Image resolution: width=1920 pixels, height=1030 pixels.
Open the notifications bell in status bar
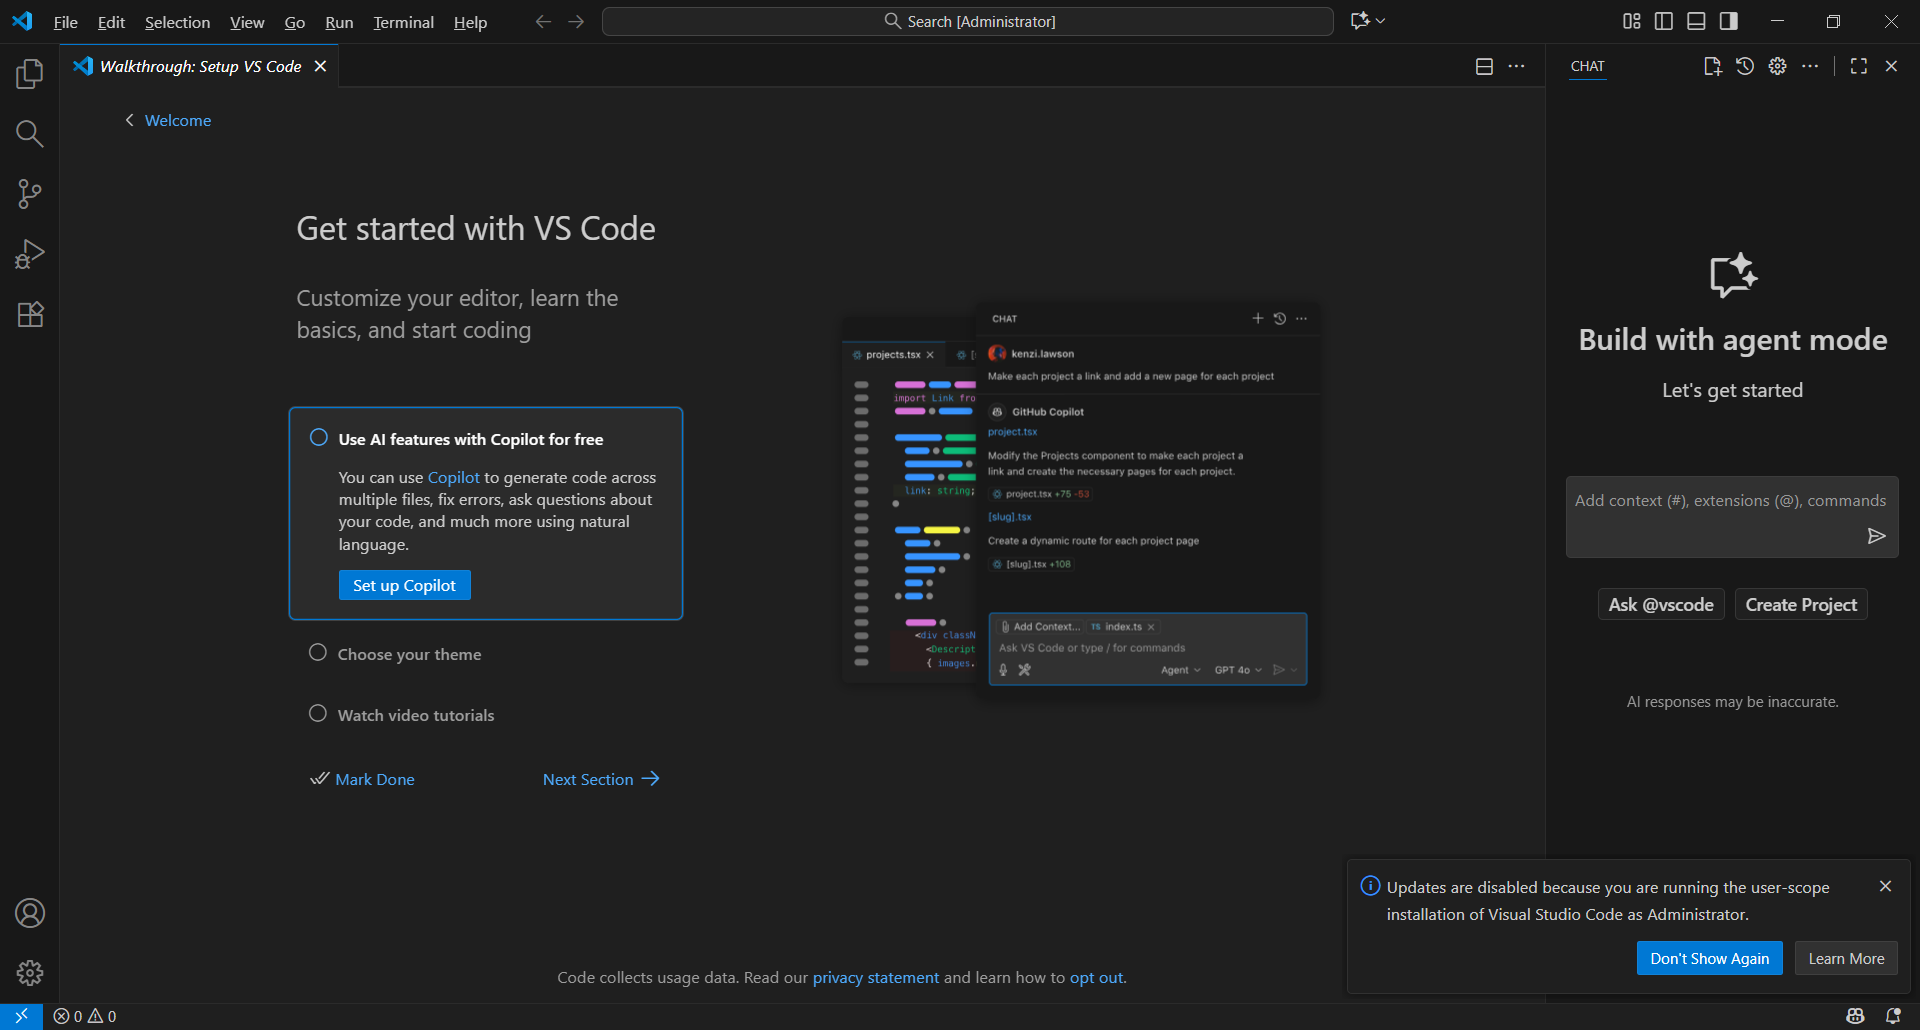point(1893,1016)
